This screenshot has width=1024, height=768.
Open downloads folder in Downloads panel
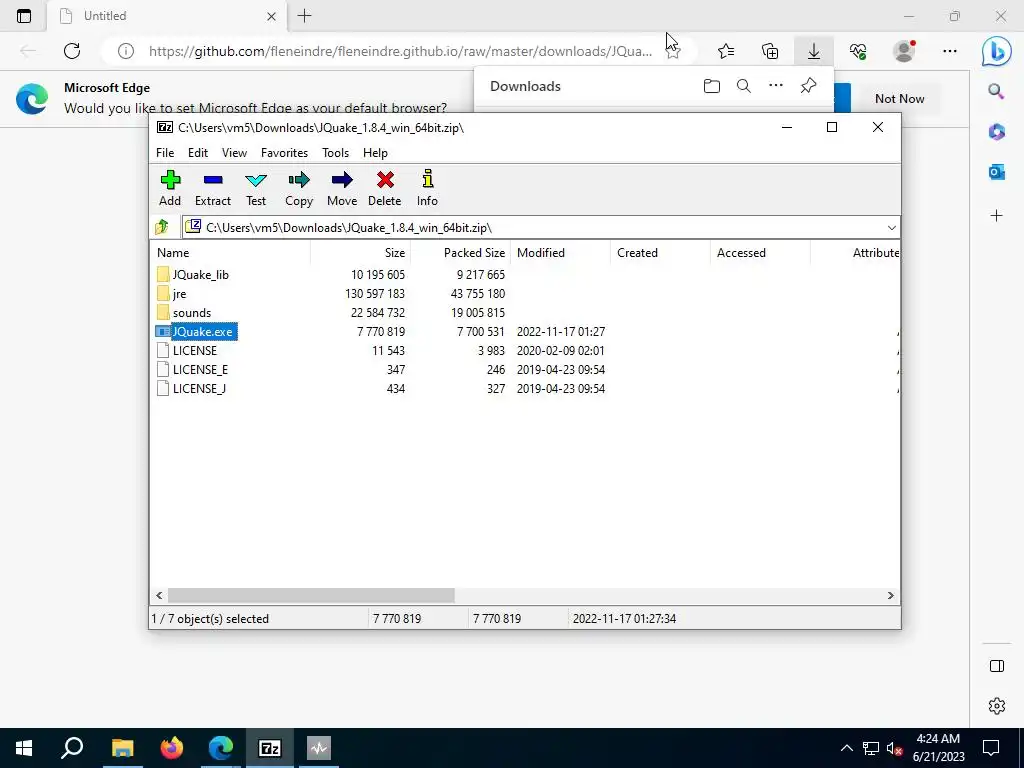(712, 86)
